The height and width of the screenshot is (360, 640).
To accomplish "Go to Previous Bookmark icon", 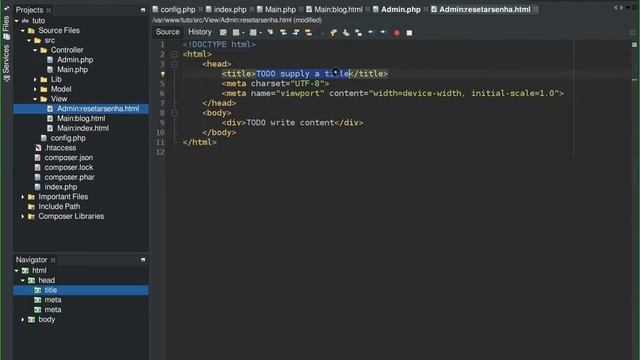I will [333, 32].
